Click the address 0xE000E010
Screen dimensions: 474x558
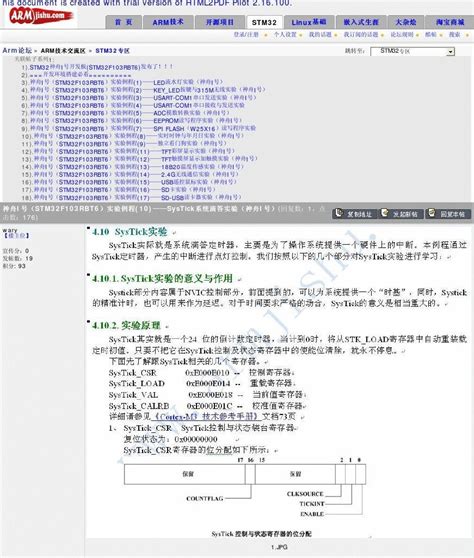(x=207, y=373)
